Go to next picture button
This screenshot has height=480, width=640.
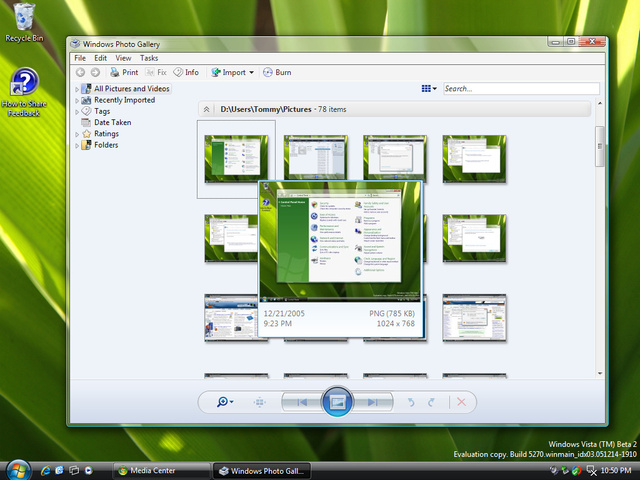pos(372,402)
